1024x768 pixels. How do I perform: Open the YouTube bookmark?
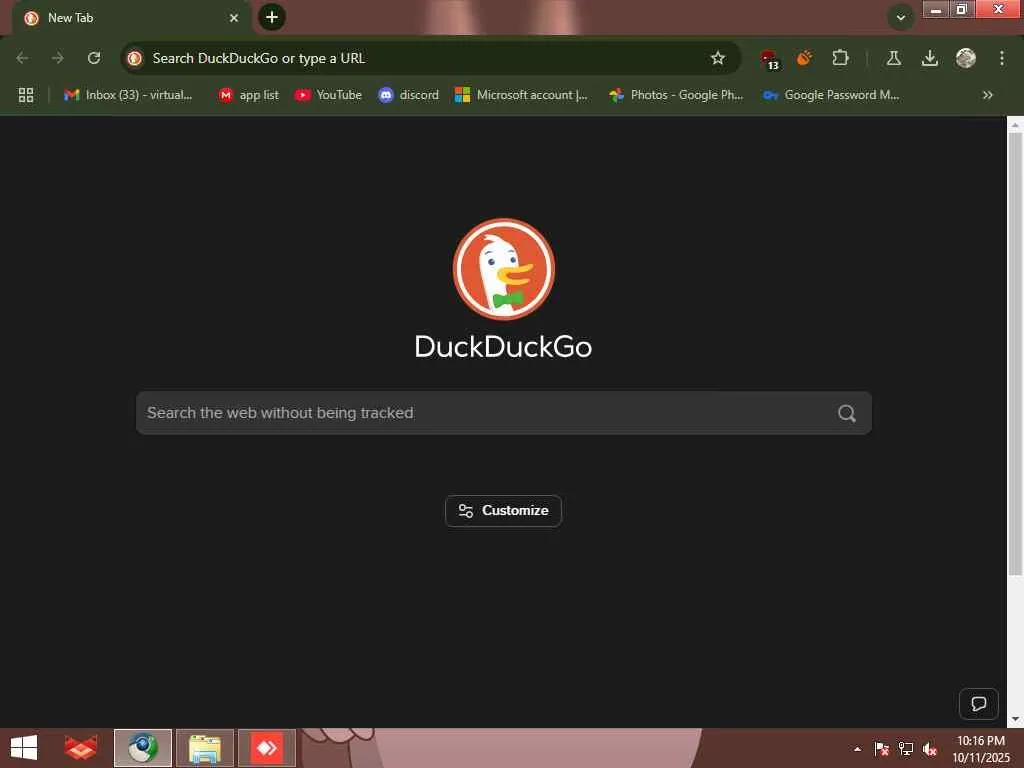[328, 95]
